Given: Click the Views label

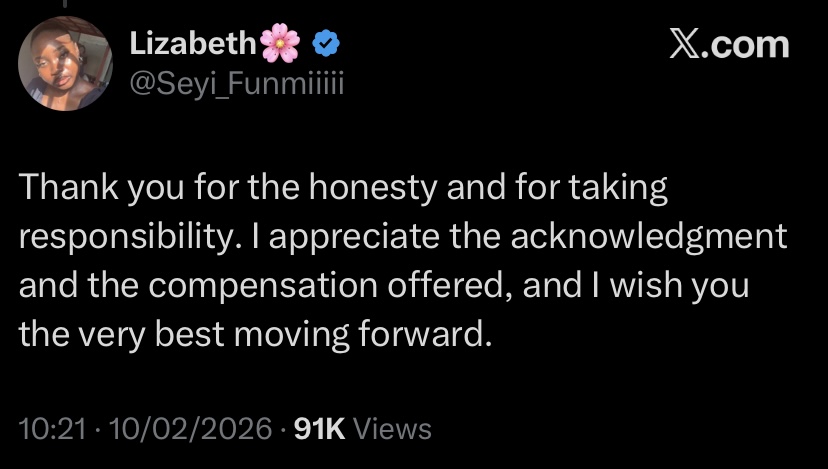Looking at the screenshot, I should pos(393,429).
